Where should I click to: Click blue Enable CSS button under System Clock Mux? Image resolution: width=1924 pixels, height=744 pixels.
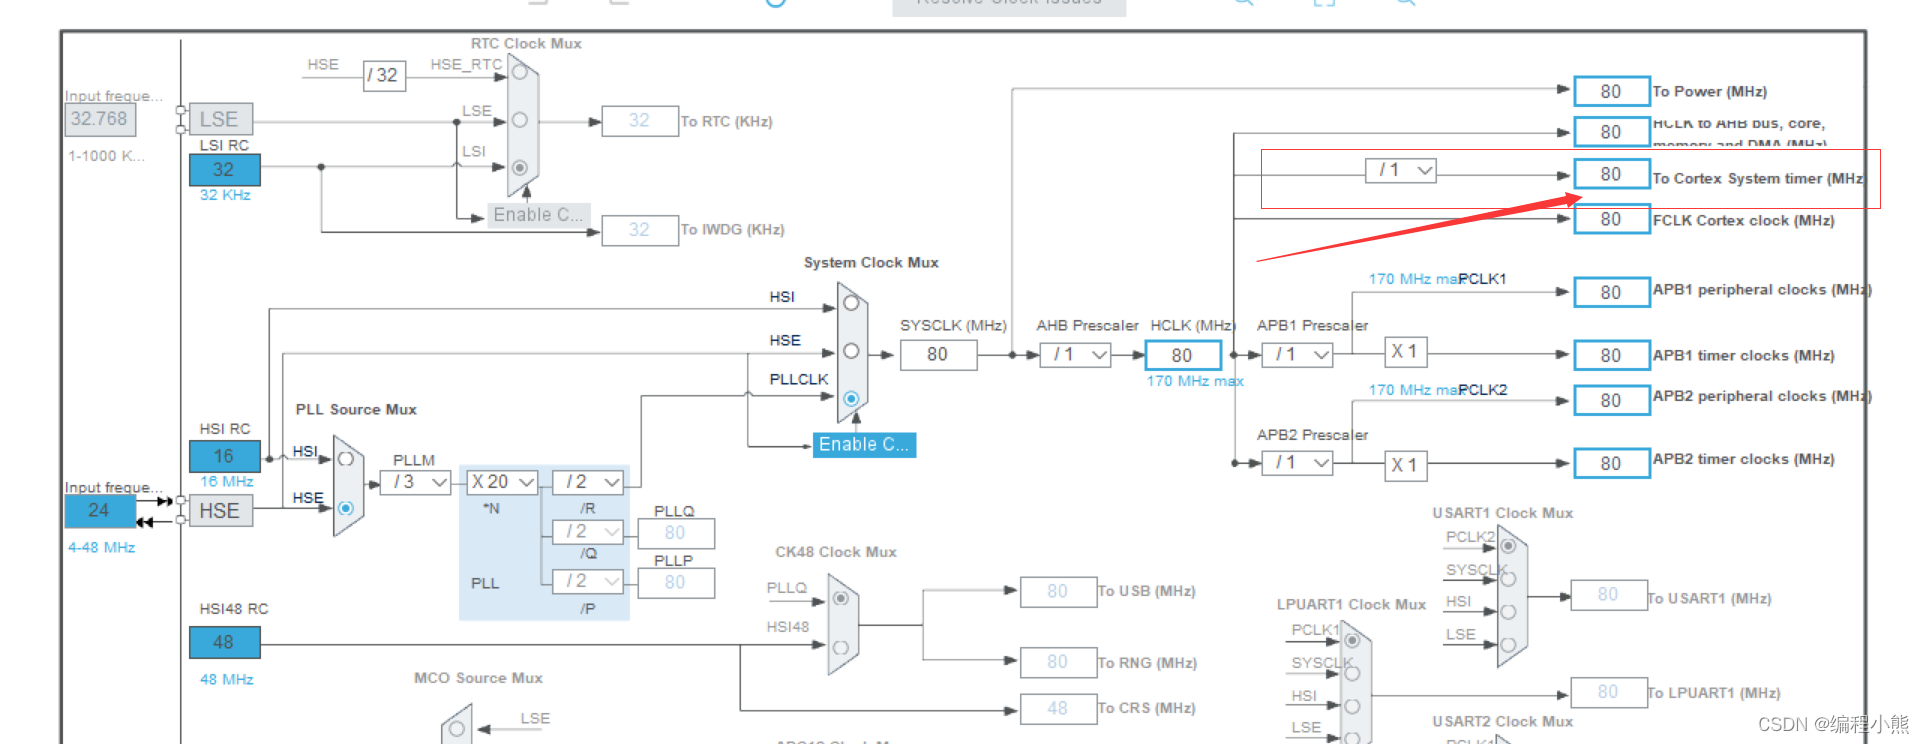pyautogui.click(x=864, y=445)
